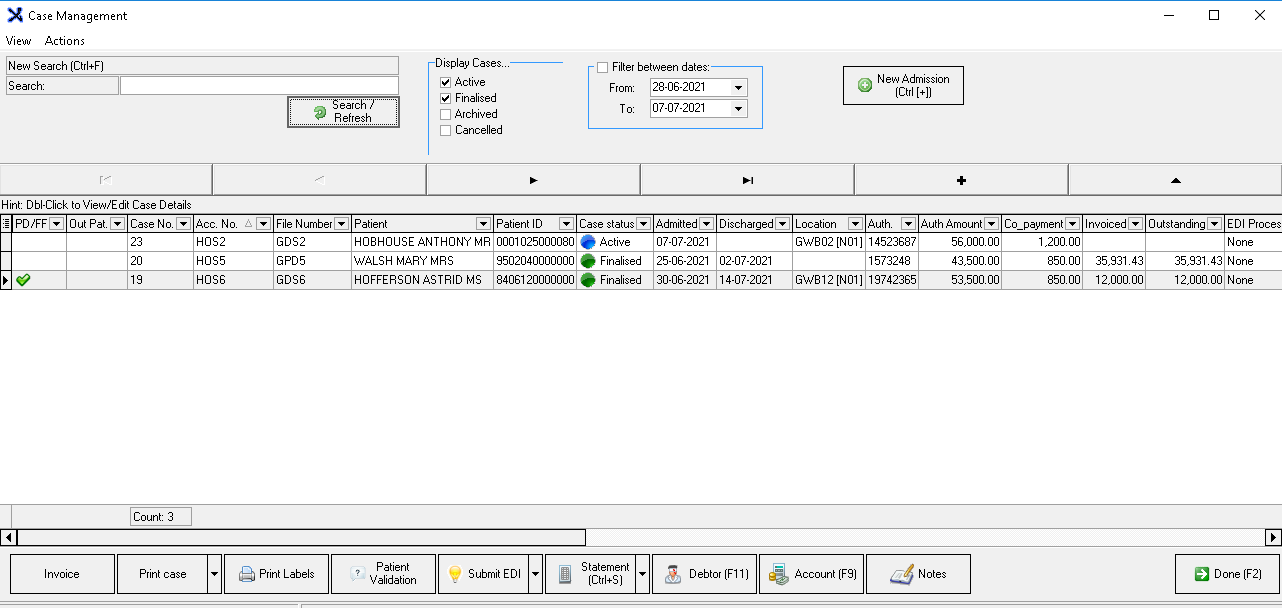Viewport: 1282px width, 608px height.
Task: Click the Submit EDI lightbulb button
Action: click(x=483, y=574)
